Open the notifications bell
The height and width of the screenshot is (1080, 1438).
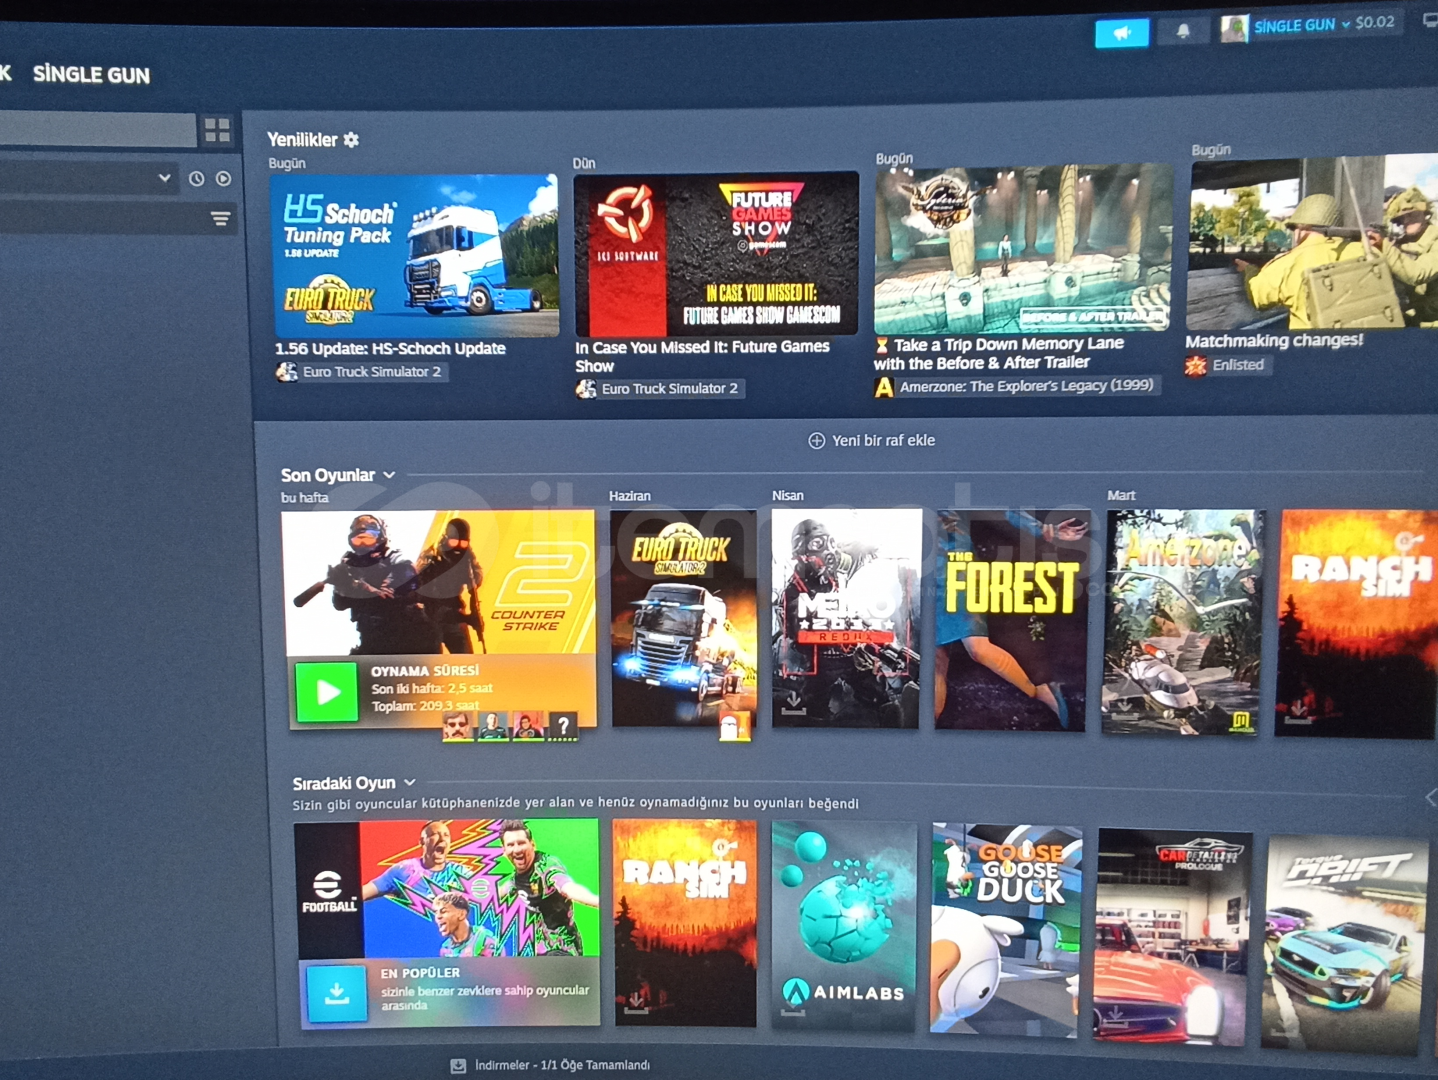coord(1183,31)
